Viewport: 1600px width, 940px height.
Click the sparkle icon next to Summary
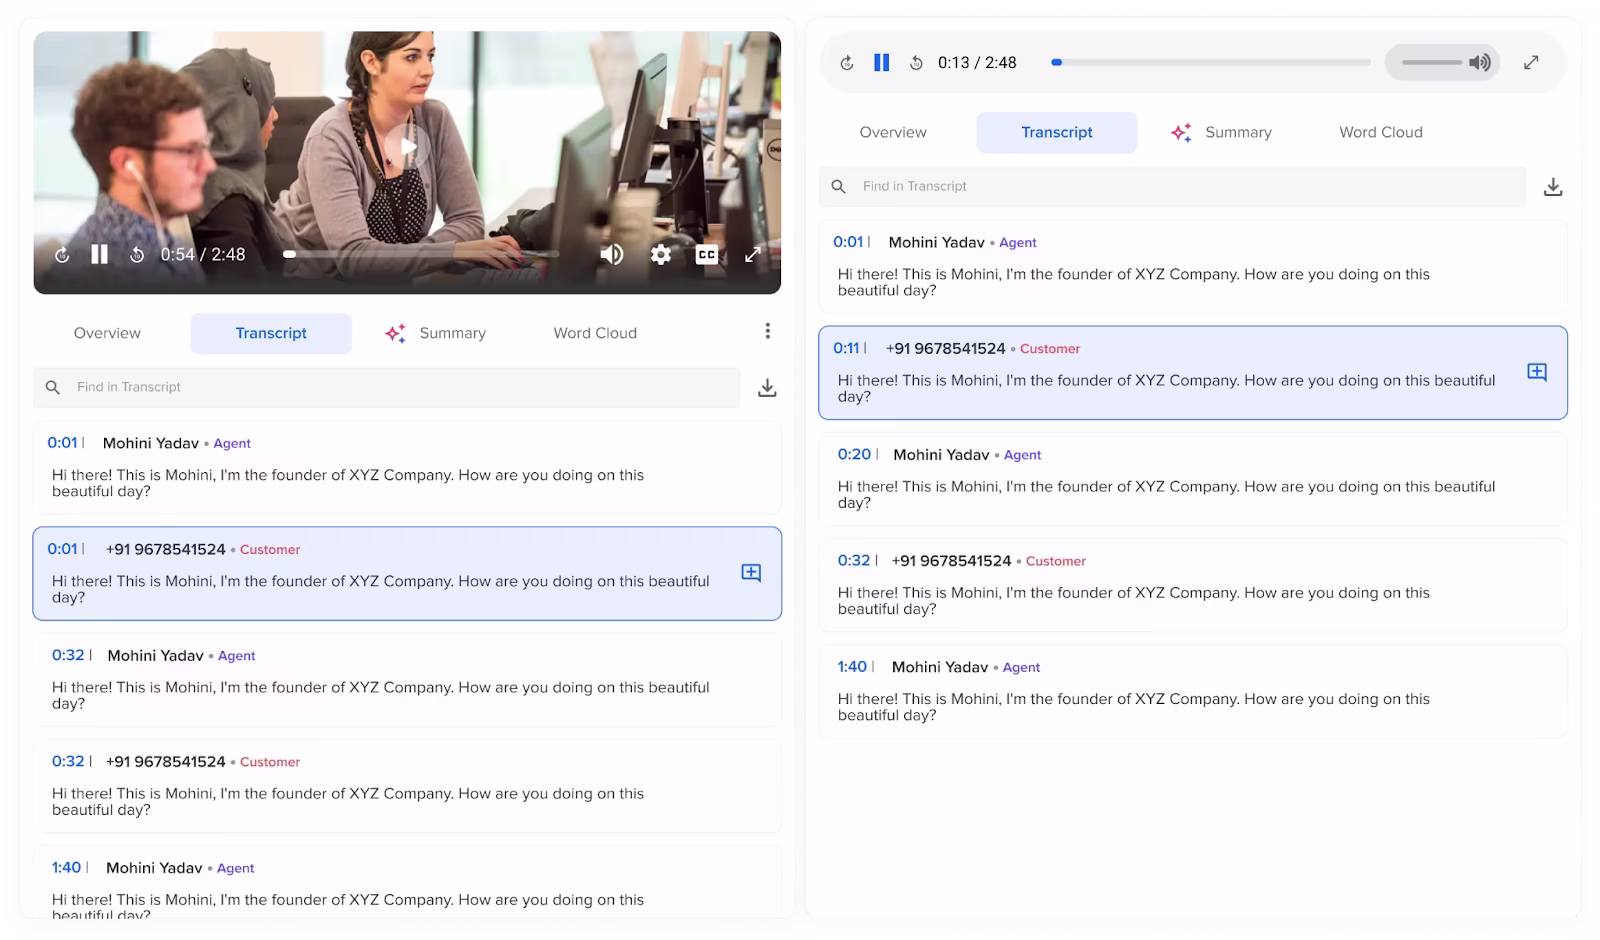[x=395, y=333]
